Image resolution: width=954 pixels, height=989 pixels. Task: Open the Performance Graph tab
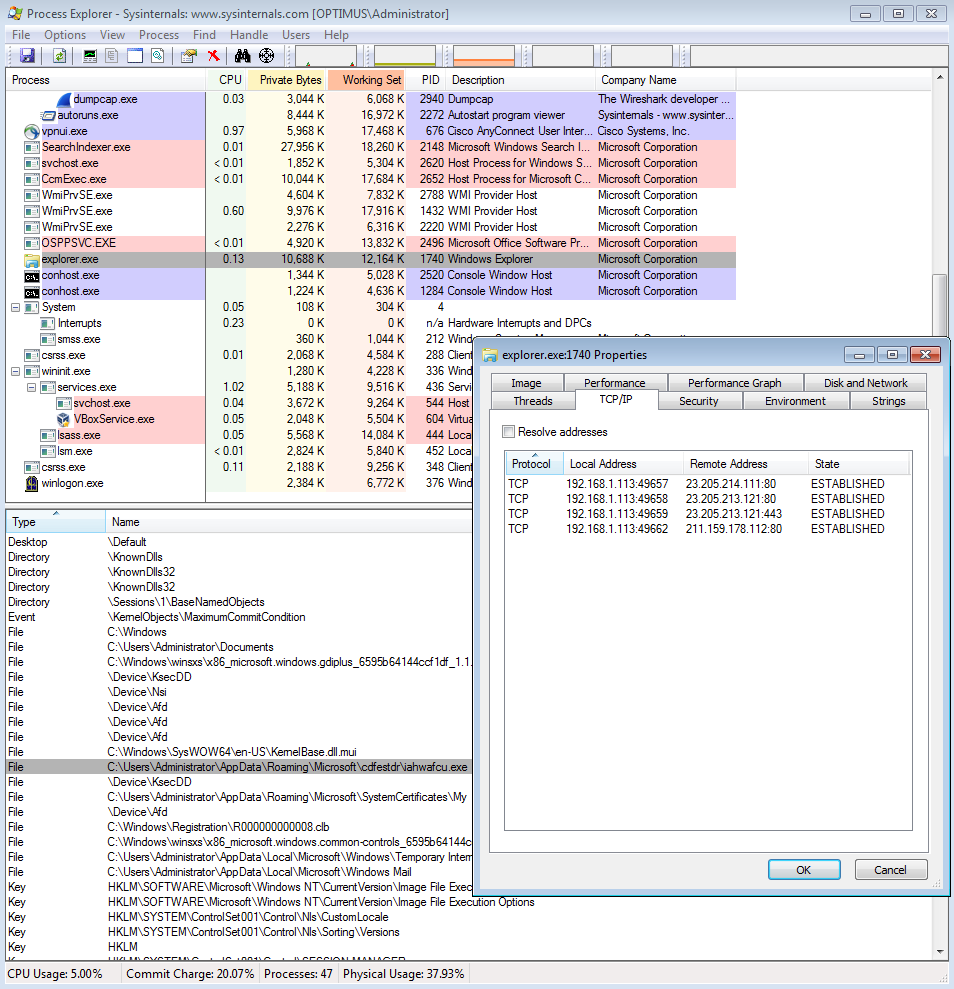(735, 383)
